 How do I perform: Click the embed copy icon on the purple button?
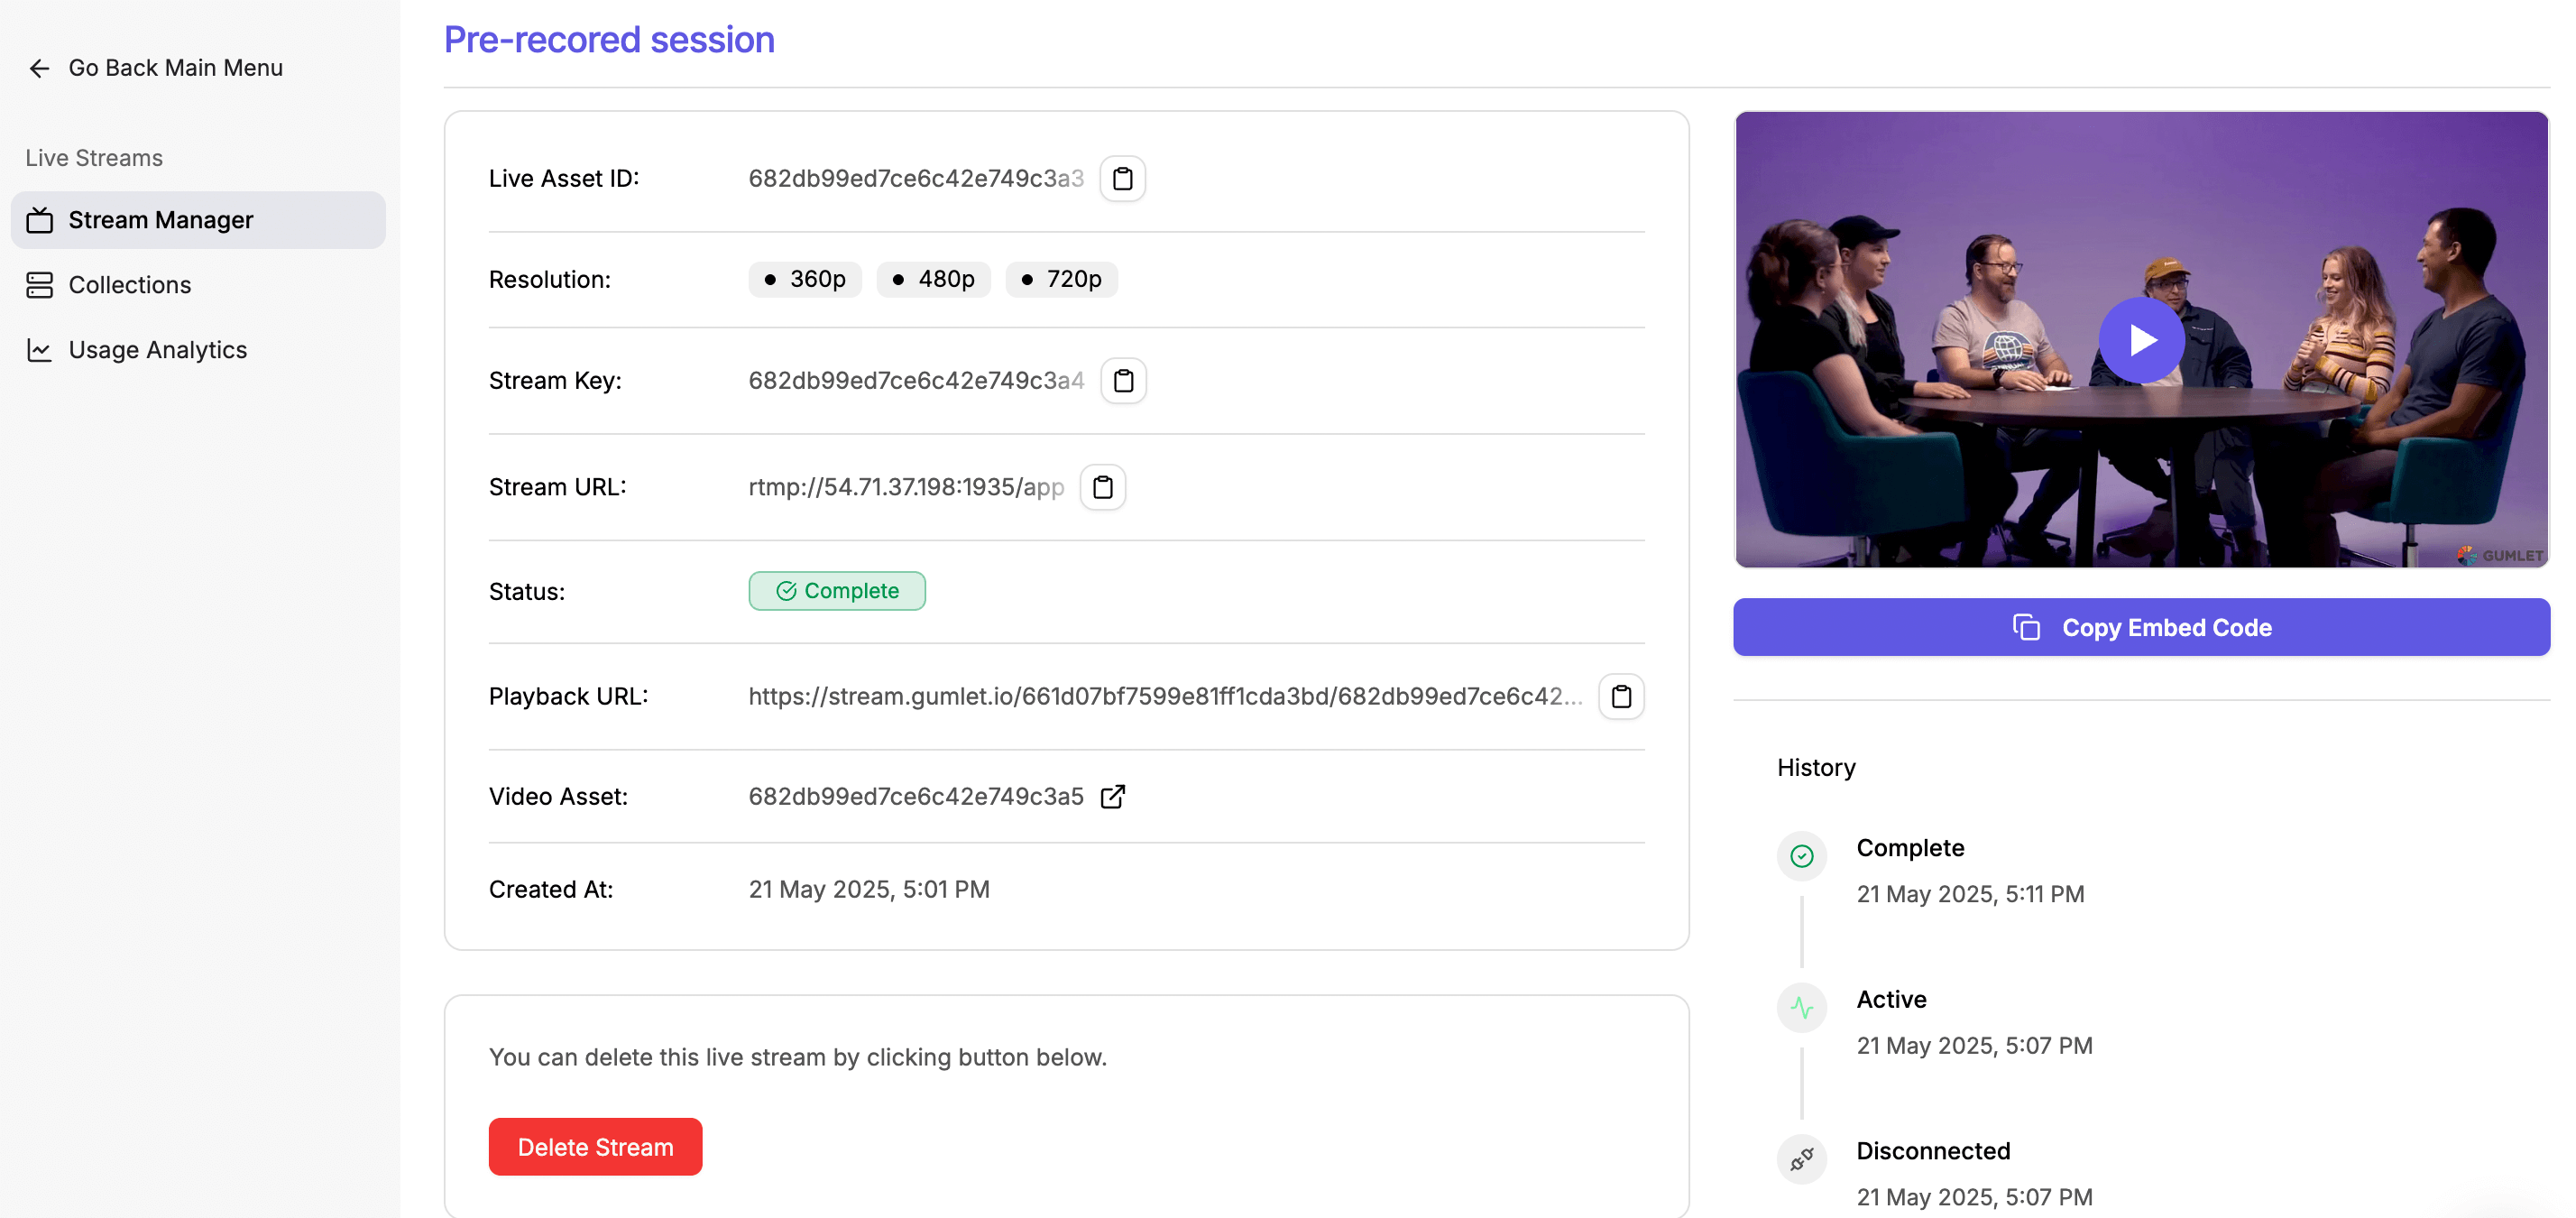(2026, 627)
